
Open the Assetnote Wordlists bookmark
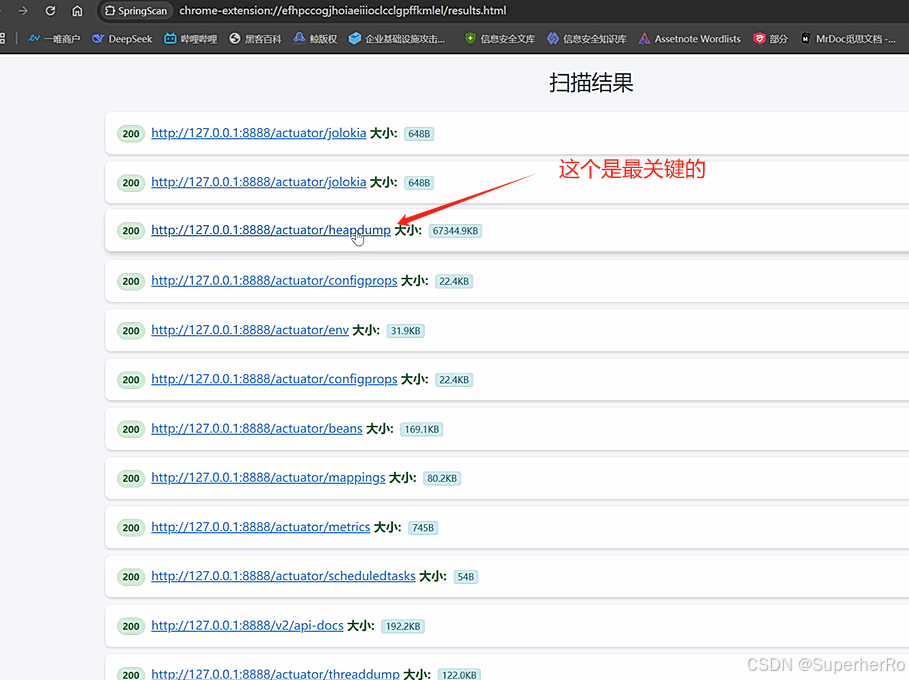point(690,39)
